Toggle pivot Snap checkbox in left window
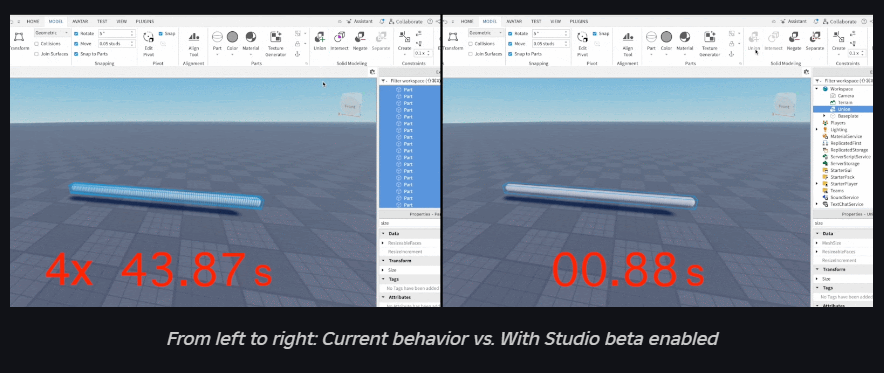884x373 pixels. click(x=161, y=33)
